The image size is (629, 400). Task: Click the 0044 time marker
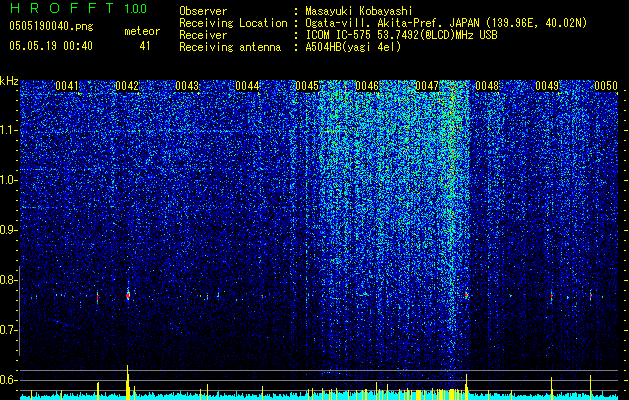[x=247, y=86]
